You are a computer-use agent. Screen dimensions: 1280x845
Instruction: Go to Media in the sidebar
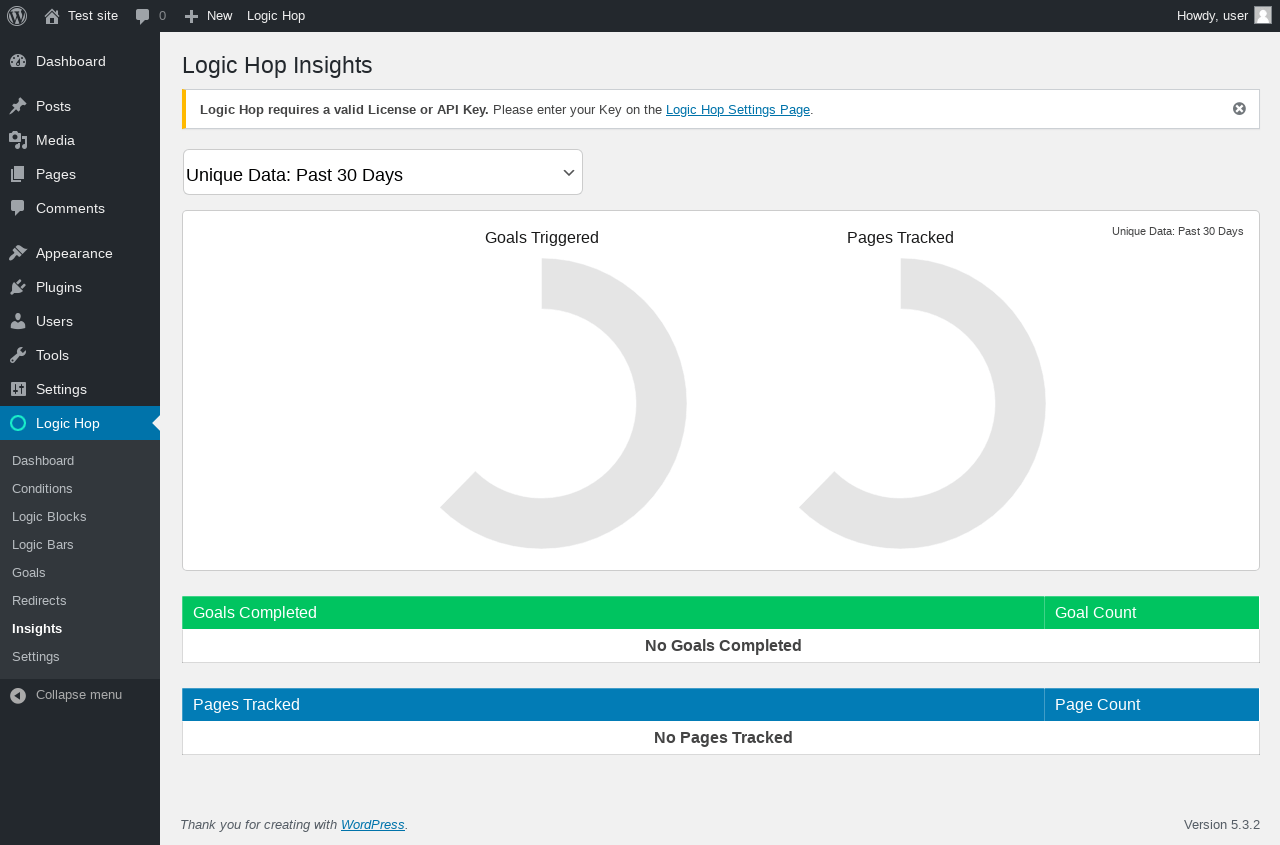tap(80, 140)
